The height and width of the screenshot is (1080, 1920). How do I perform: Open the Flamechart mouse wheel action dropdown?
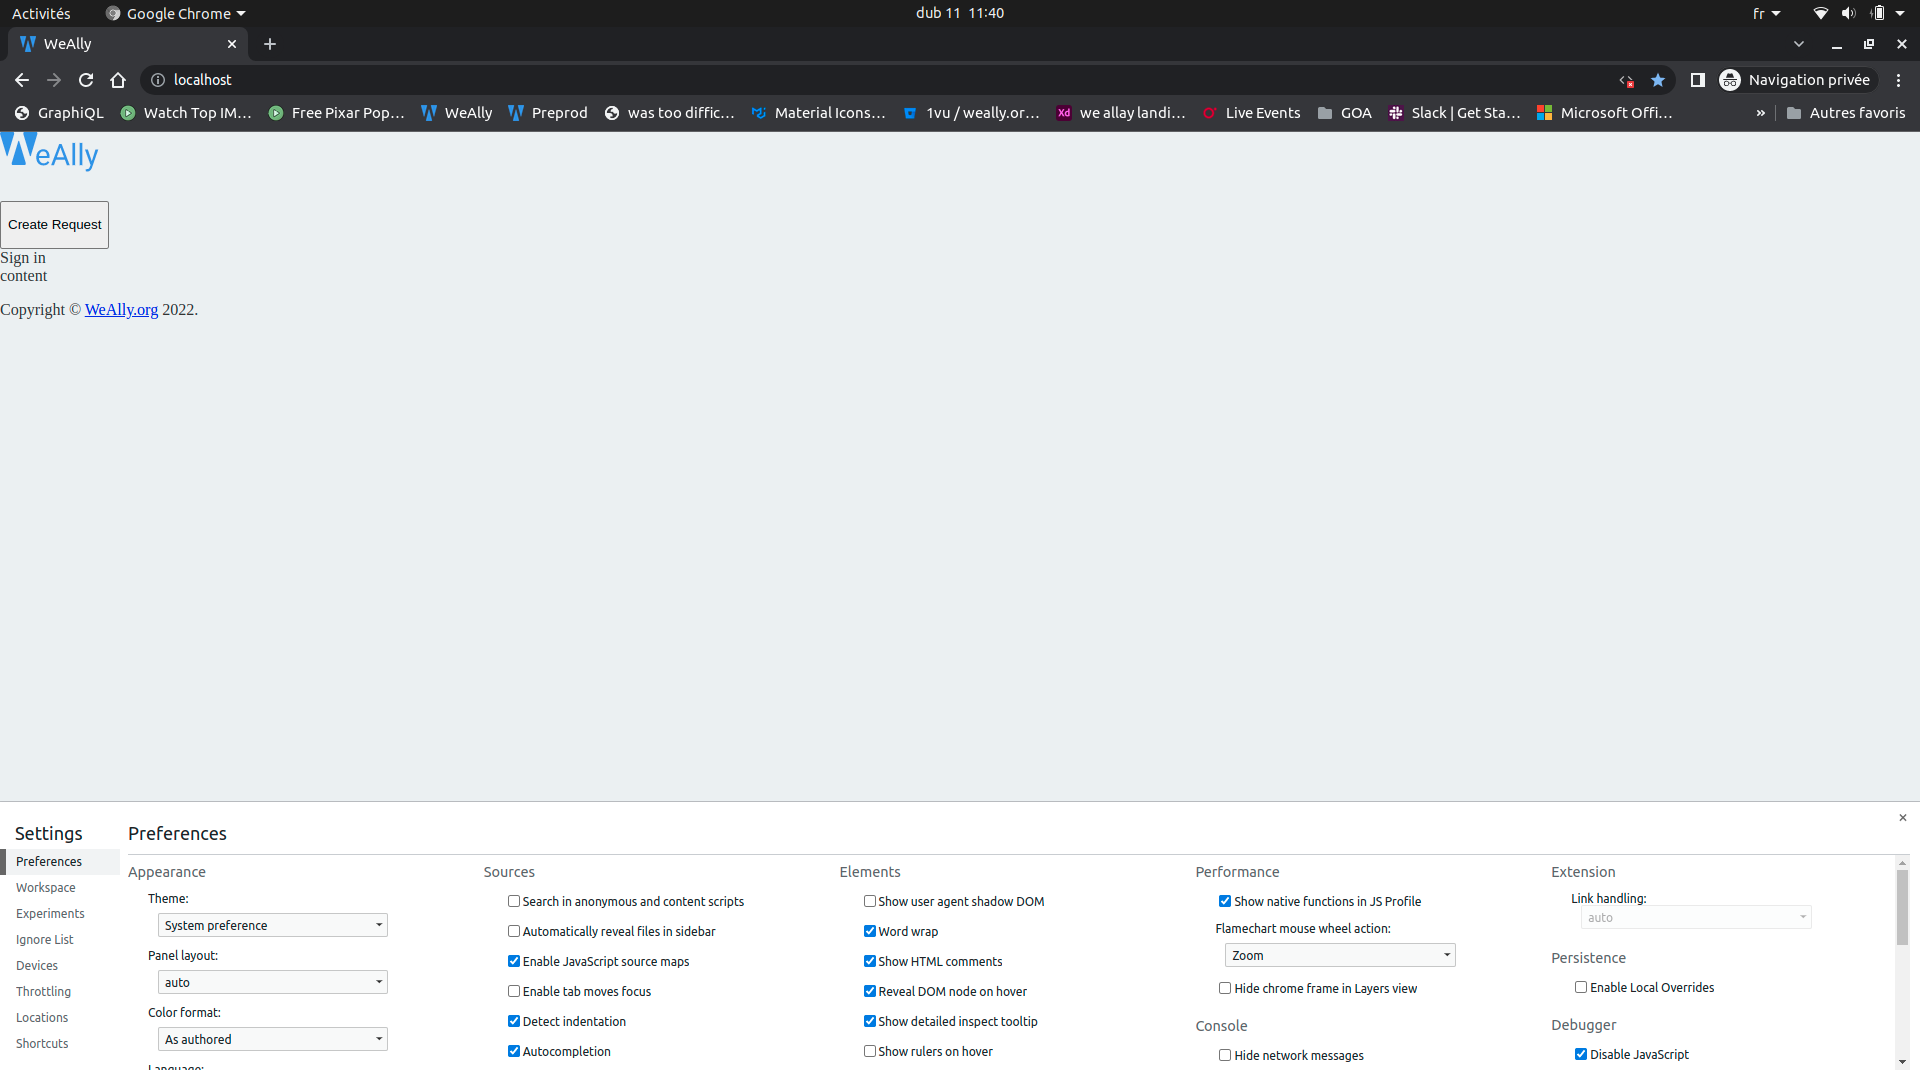[x=1339, y=955]
